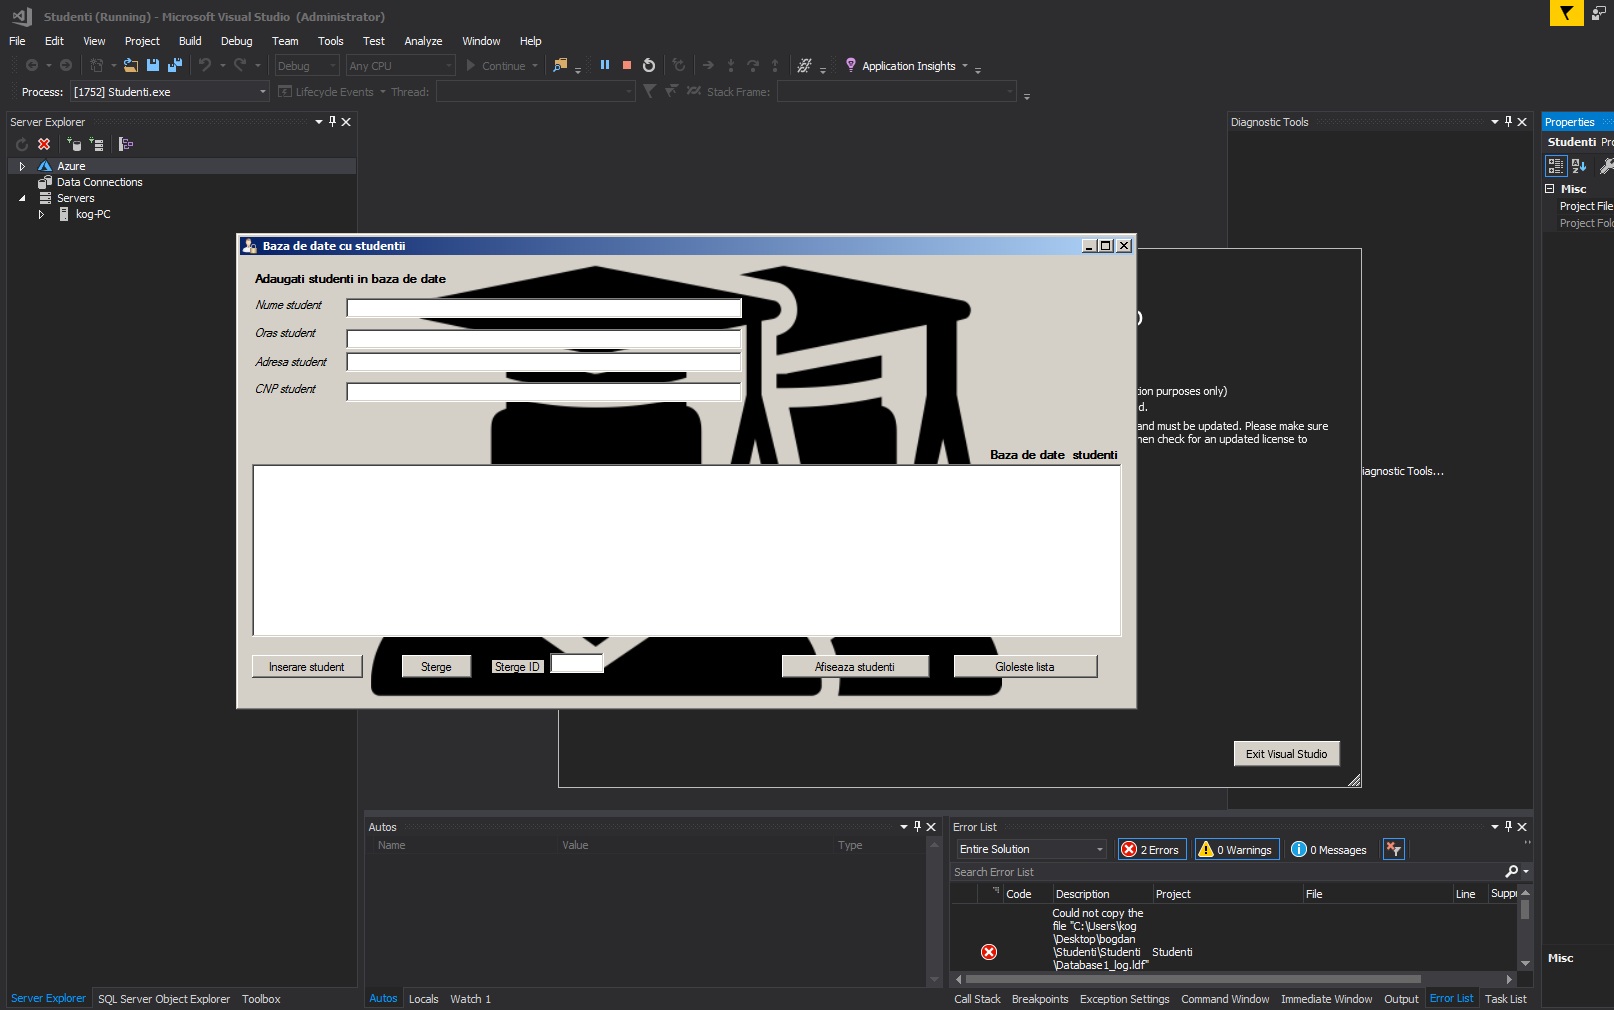Expand the kog-PC server node

(x=41, y=214)
